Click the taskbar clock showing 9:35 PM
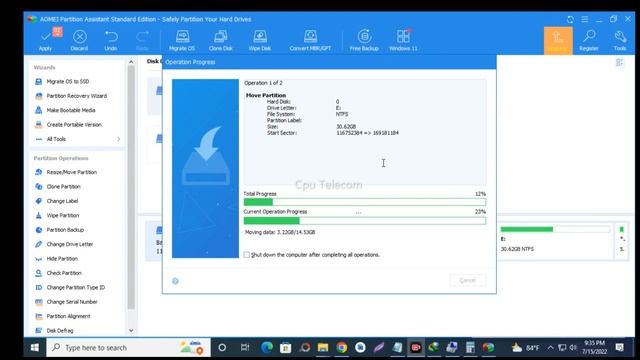The image size is (640, 360). point(594,347)
